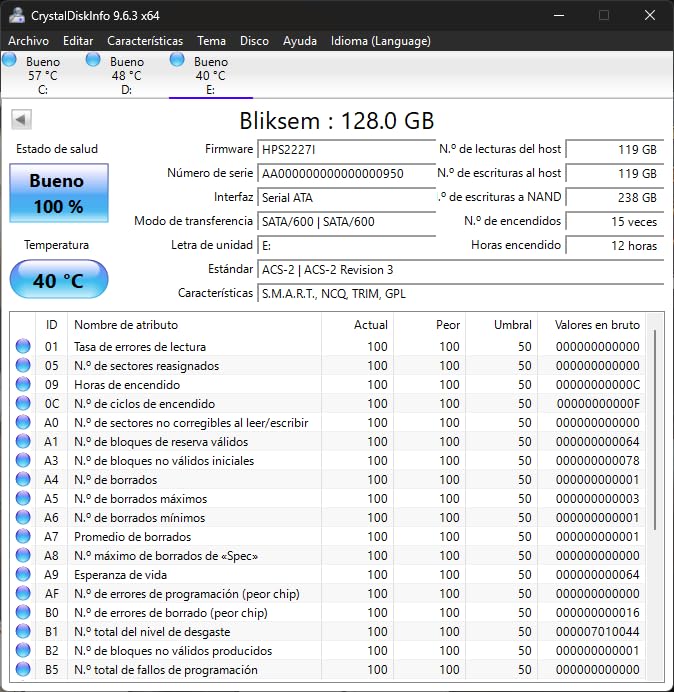The height and width of the screenshot is (692, 674).
Task: Click the Bliksem : 128.0 GB disk title
Action: click(337, 120)
